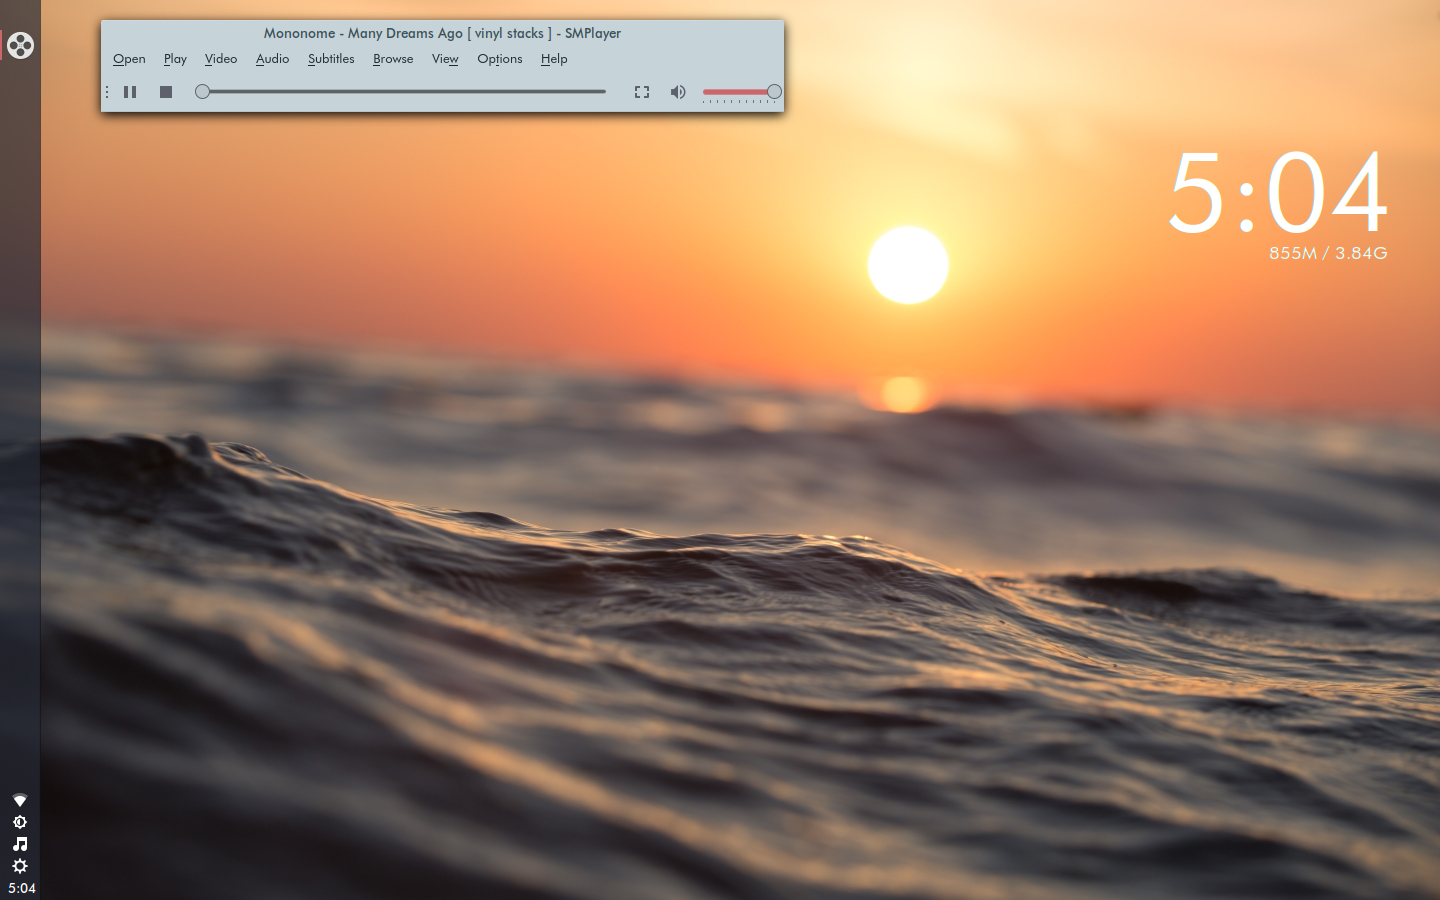Open the Browse menu
The height and width of the screenshot is (900, 1440).
pos(393,59)
